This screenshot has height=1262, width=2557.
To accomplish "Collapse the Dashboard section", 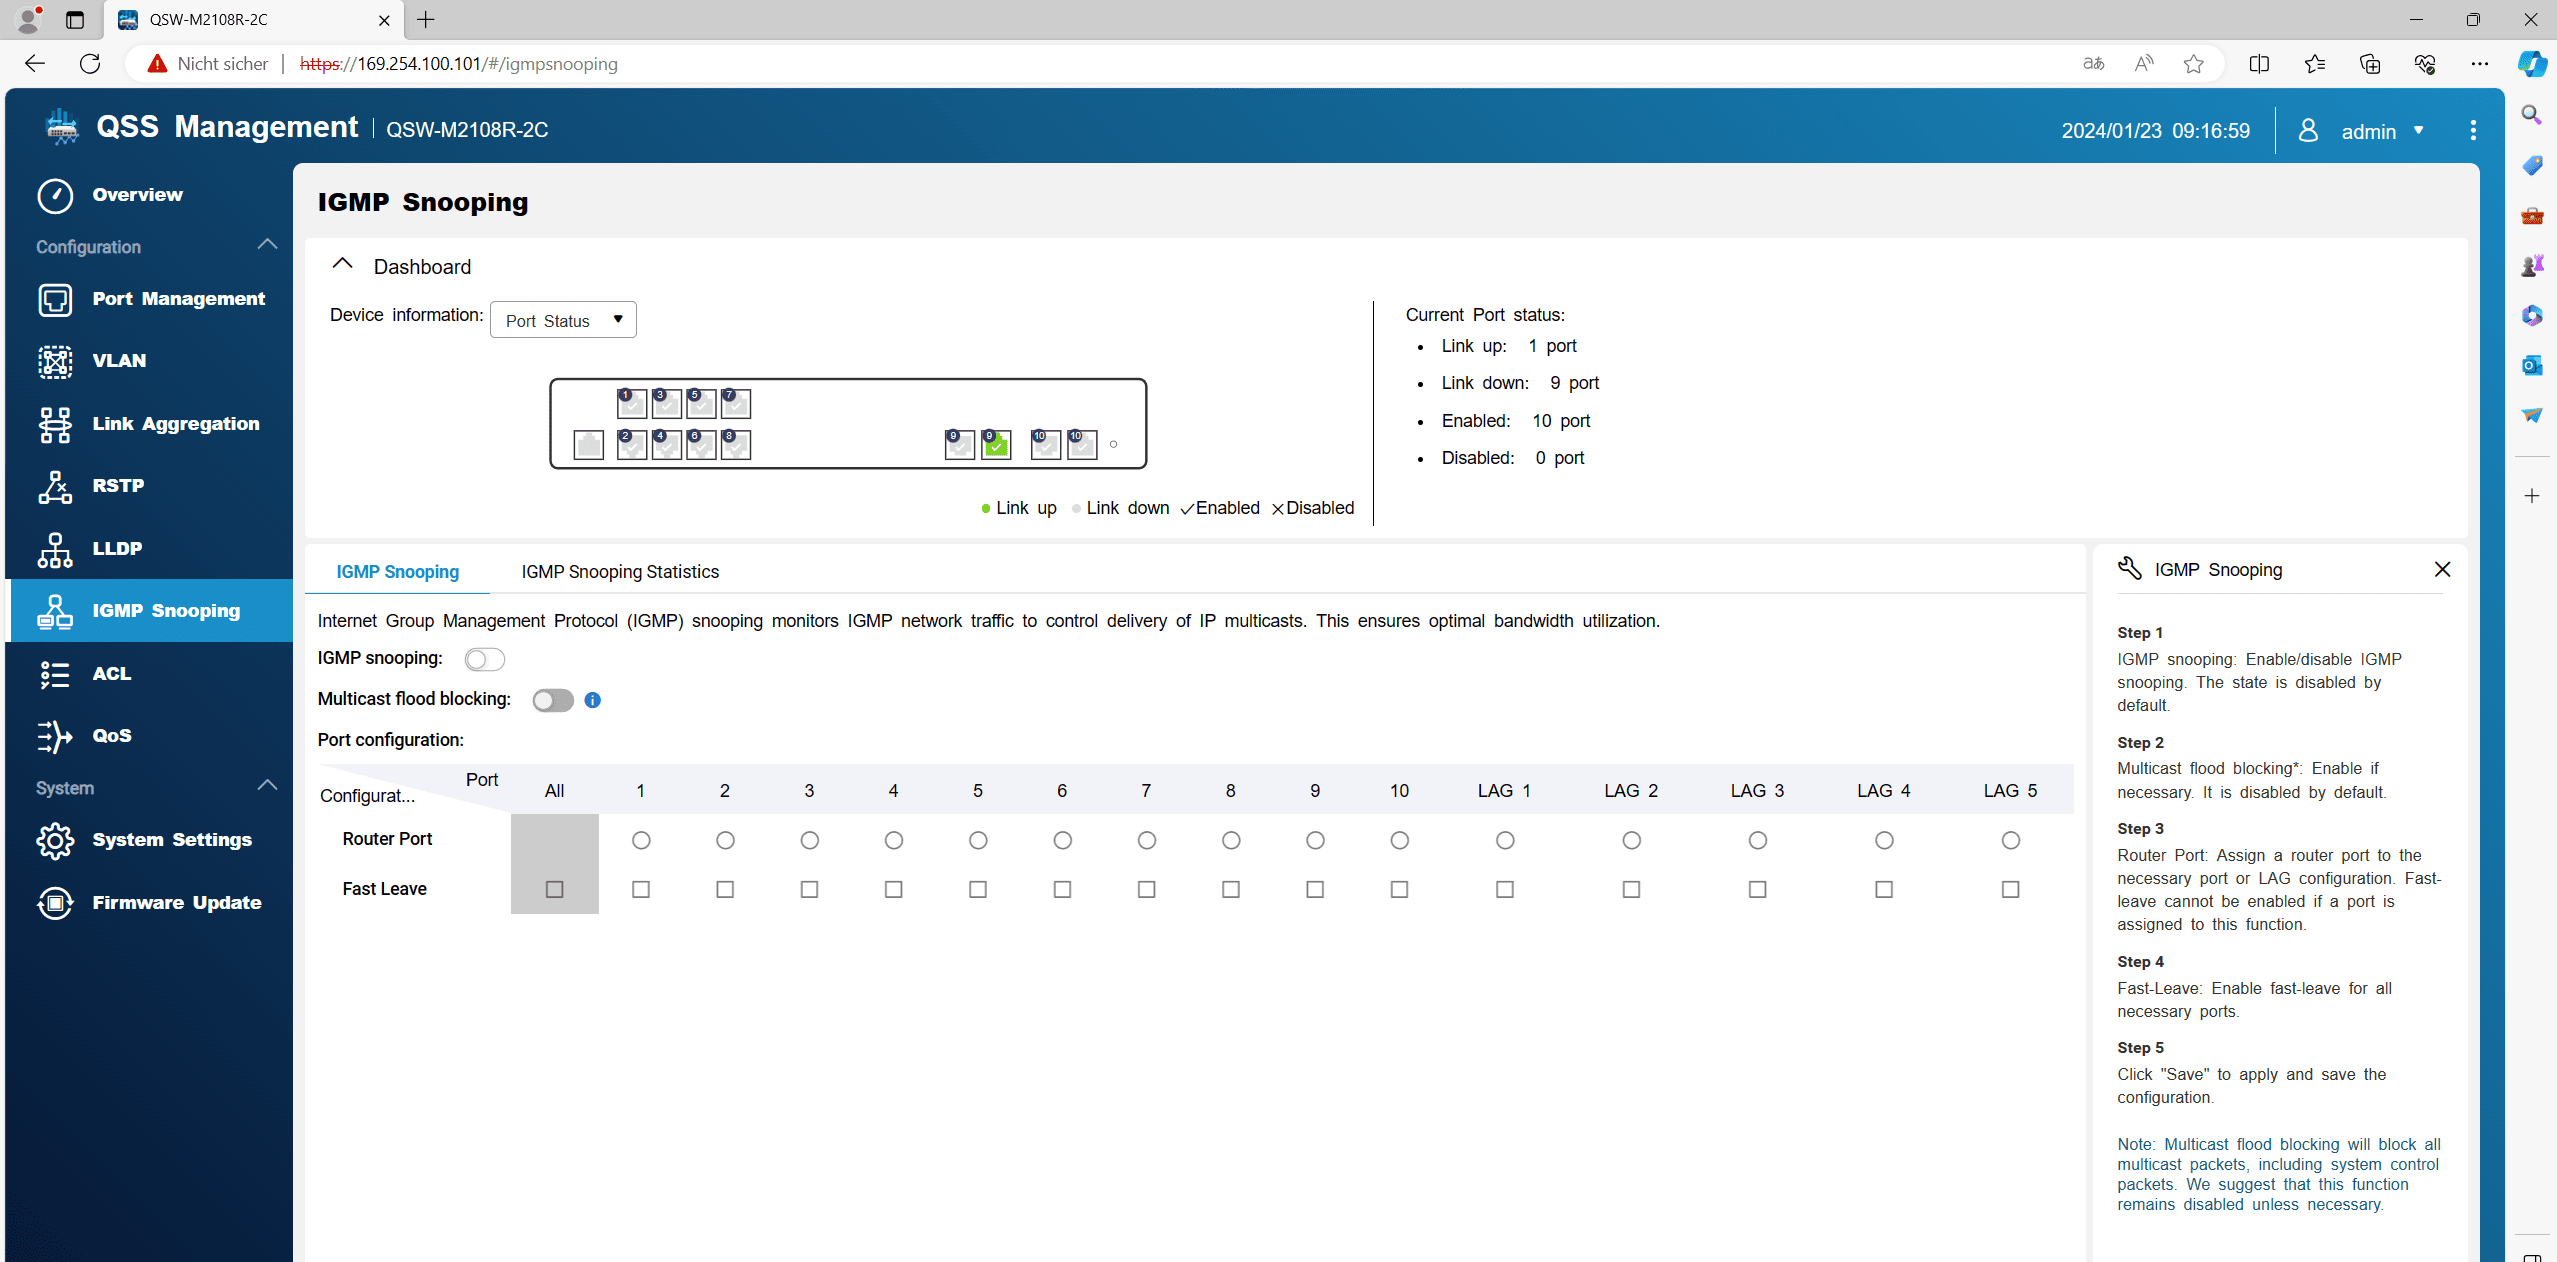I will [342, 265].
